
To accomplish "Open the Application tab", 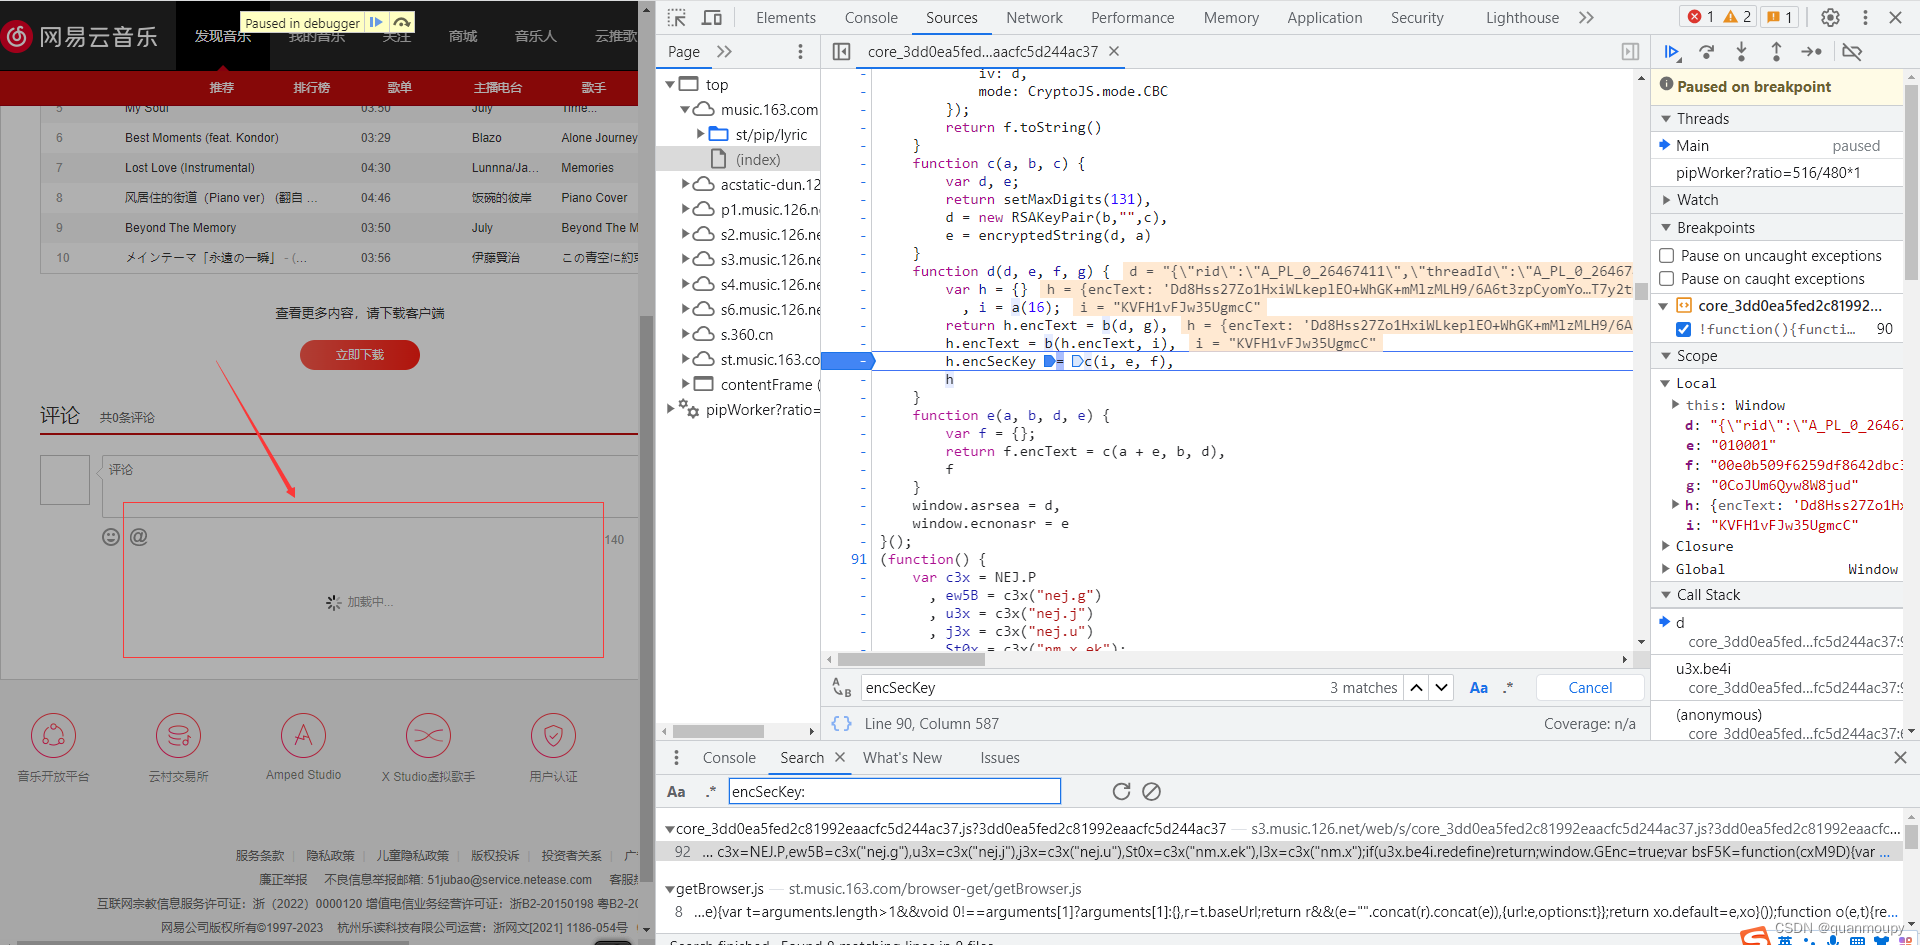I will pos(1325,17).
